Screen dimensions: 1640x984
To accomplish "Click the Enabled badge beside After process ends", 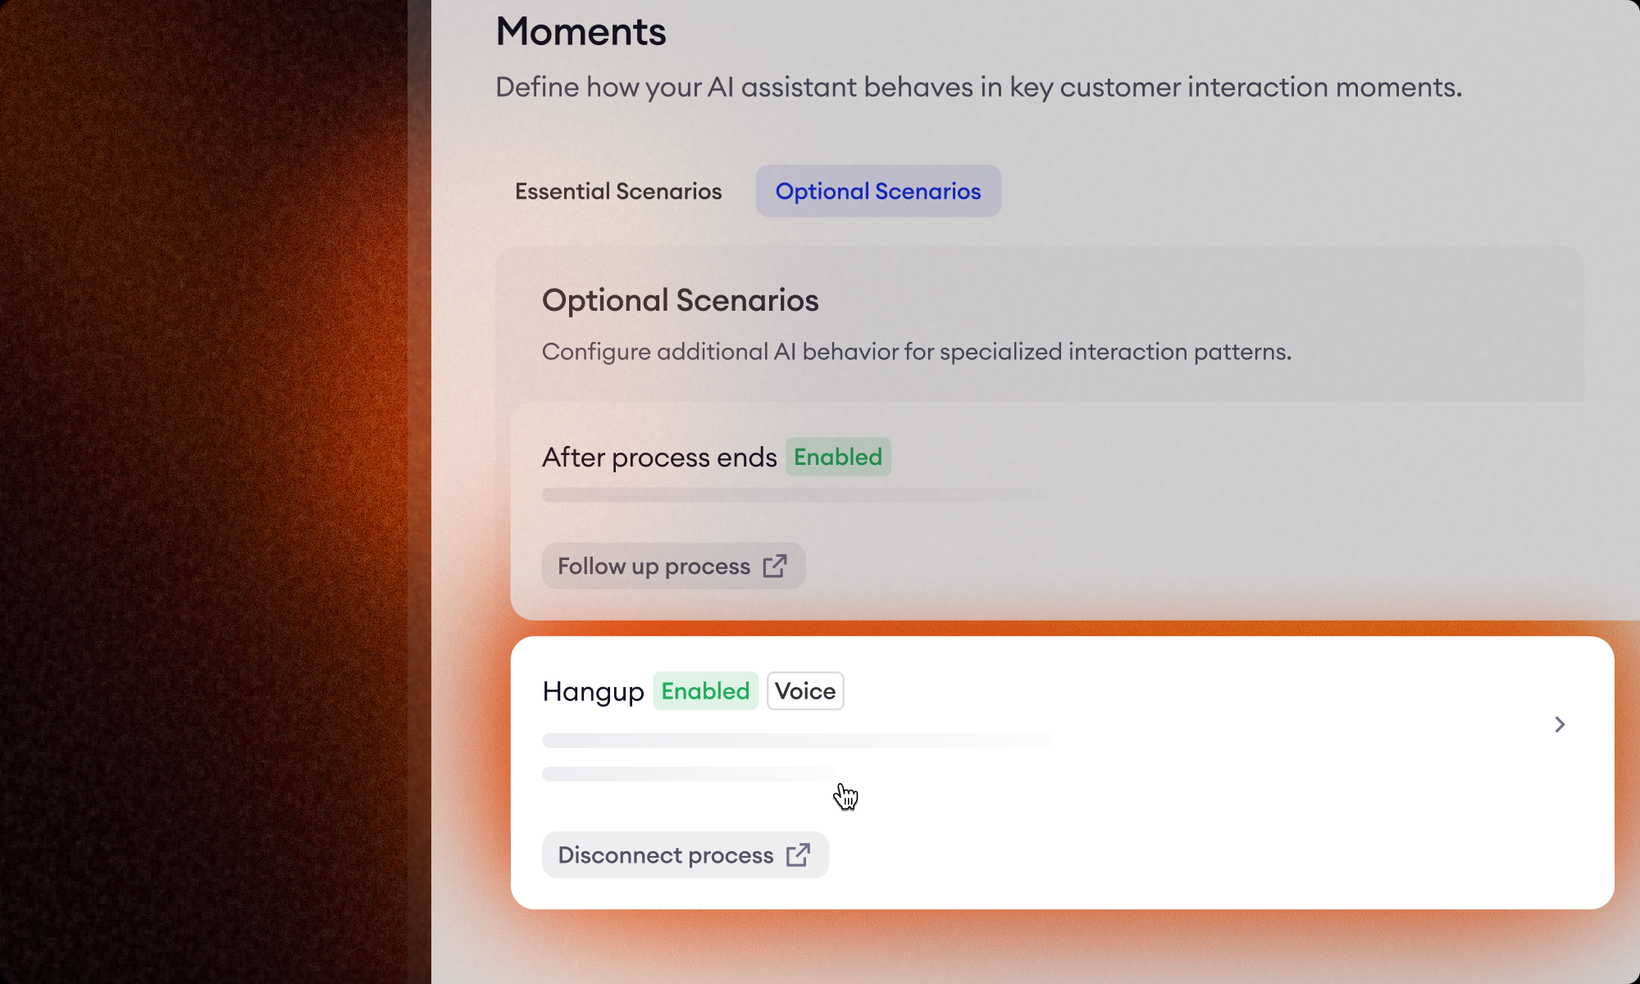I will [x=838, y=457].
